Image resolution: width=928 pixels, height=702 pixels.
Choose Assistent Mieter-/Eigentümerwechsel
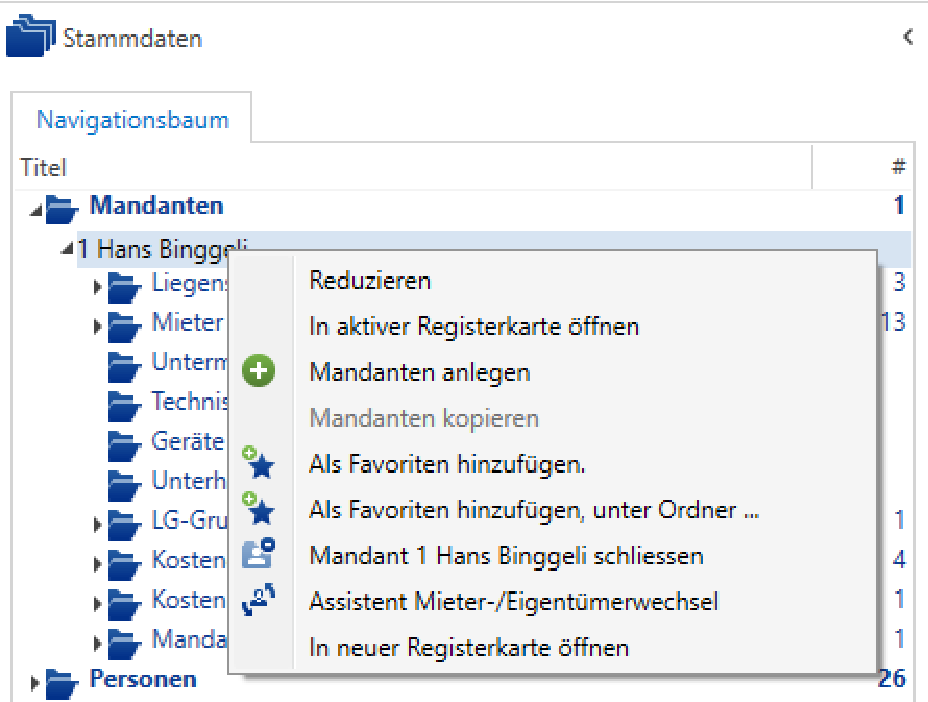(514, 601)
